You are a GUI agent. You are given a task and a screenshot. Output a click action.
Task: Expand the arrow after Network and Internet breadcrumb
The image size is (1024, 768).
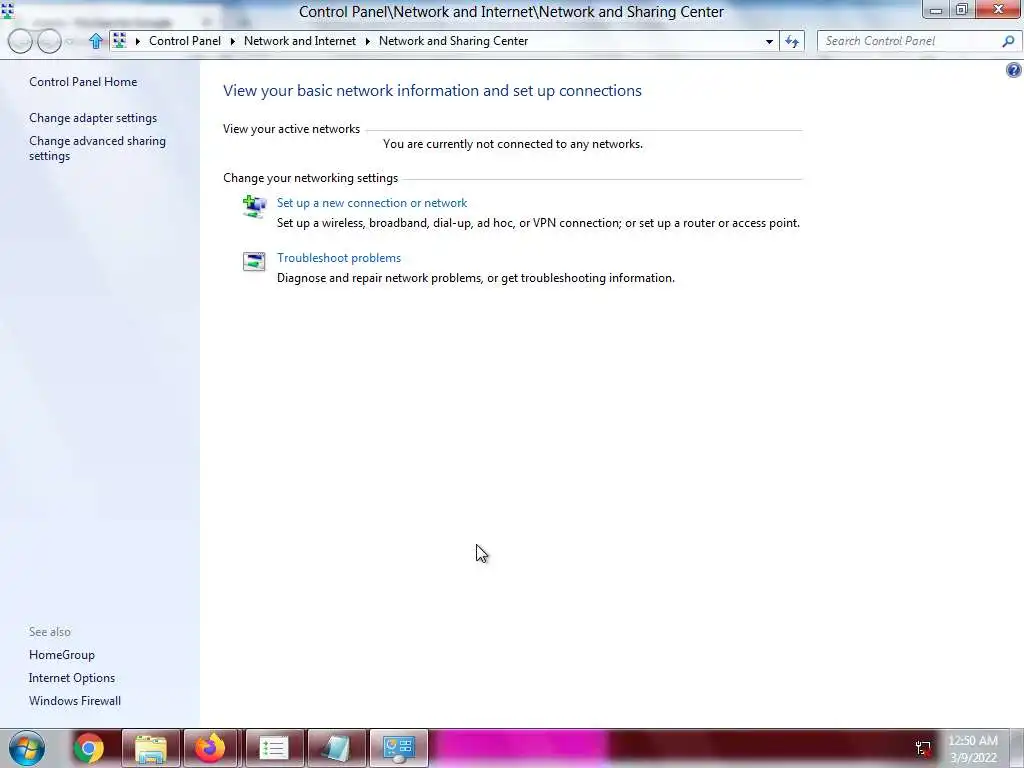pos(368,41)
